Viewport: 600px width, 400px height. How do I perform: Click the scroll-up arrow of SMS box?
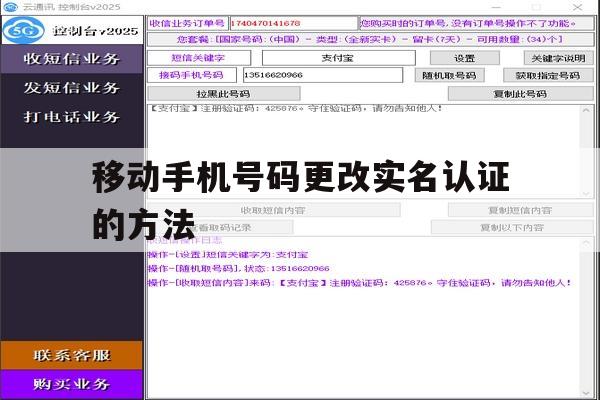[586, 110]
